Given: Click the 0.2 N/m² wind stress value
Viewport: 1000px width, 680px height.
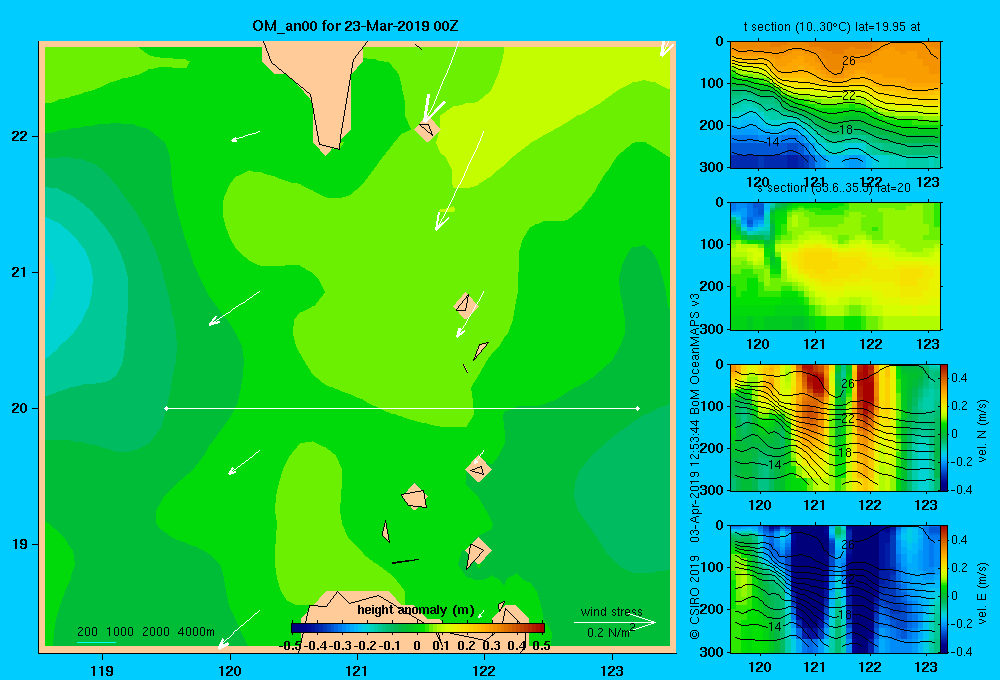Looking at the screenshot, I should pos(611,632).
